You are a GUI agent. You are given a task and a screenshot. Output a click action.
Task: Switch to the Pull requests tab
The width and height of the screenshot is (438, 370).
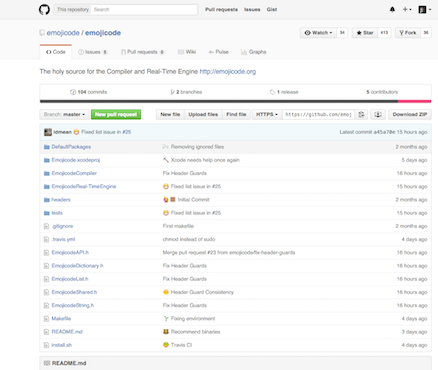pos(142,52)
